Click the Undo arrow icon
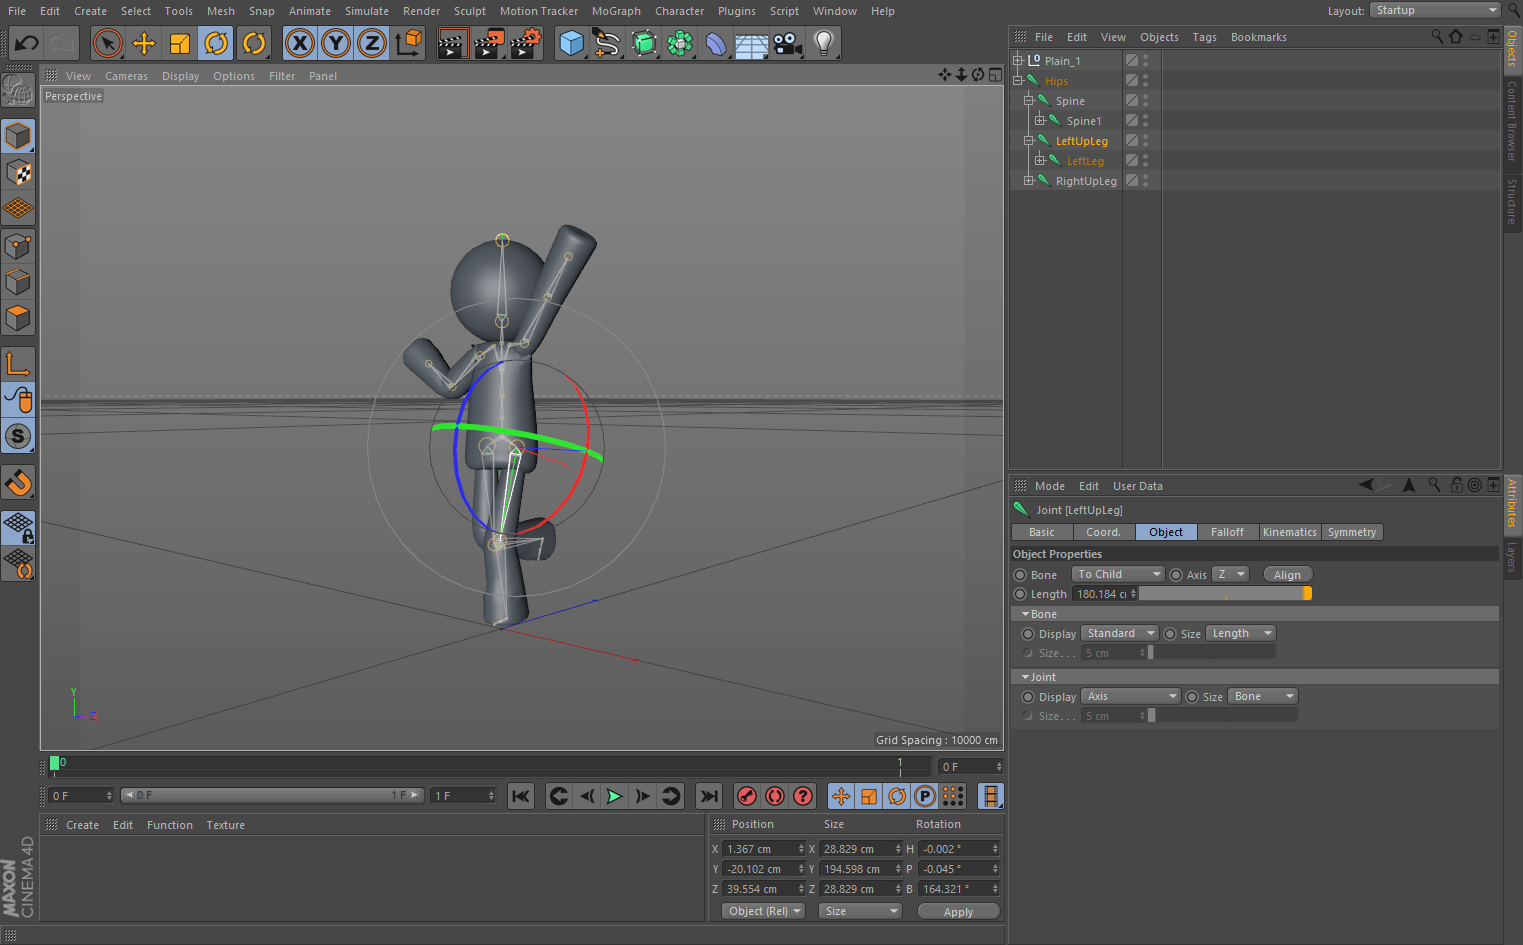The width and height of the screenshot is (1523, 945). [x=27, y=43]
